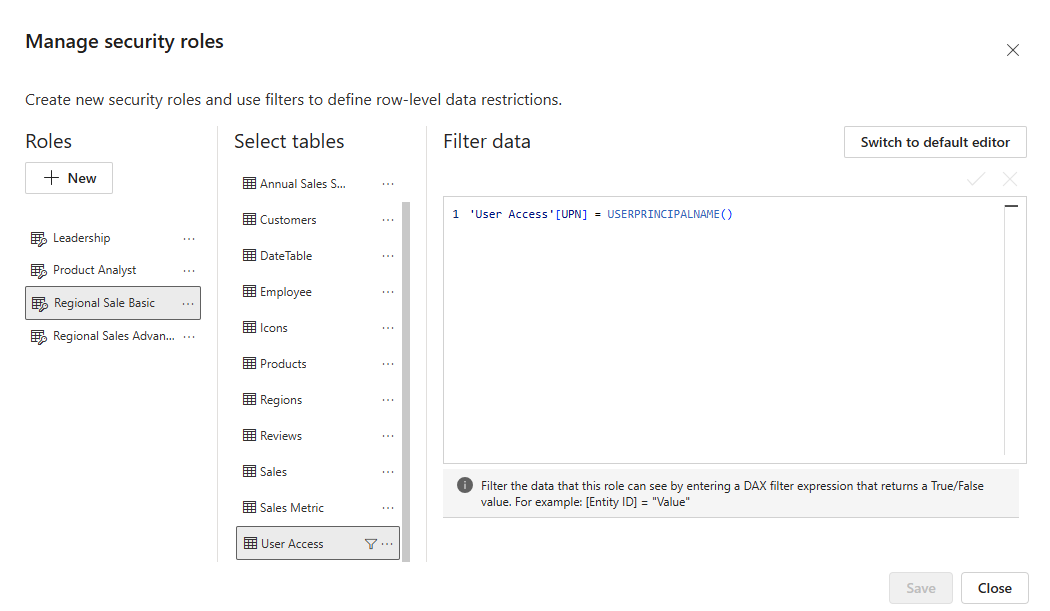Open more options for Employee table
The width and height of the screenshot is (1050, 611).
click(388, 292)
